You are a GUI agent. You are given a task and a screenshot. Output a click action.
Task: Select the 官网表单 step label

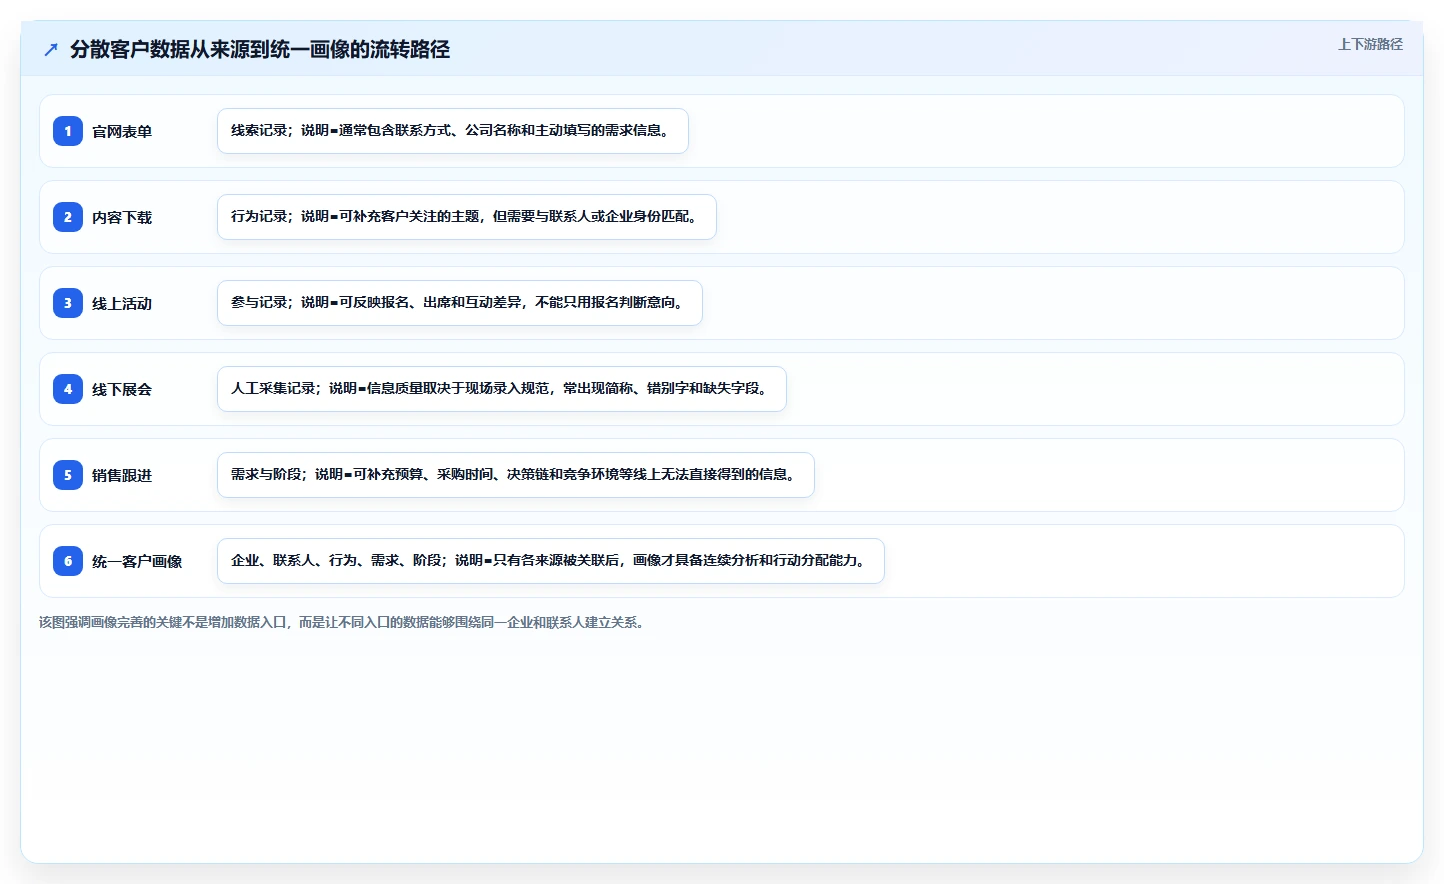tap(122, 131)
